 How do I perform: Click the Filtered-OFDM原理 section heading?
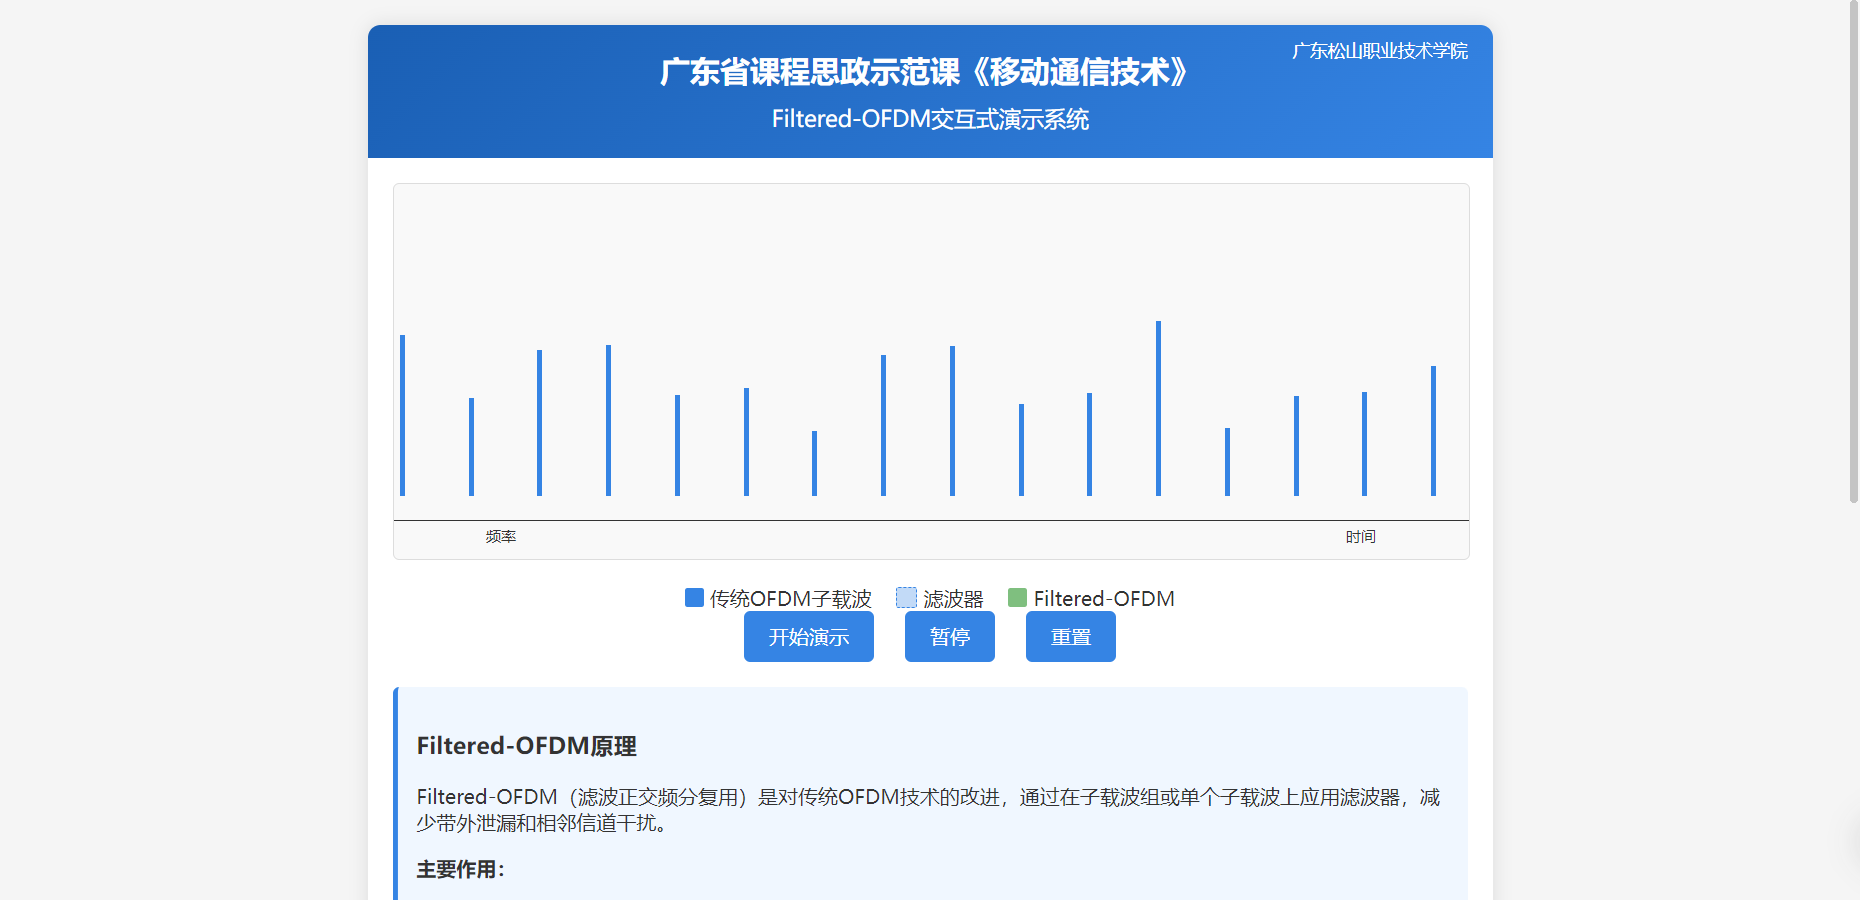click(x=526, y=746)
